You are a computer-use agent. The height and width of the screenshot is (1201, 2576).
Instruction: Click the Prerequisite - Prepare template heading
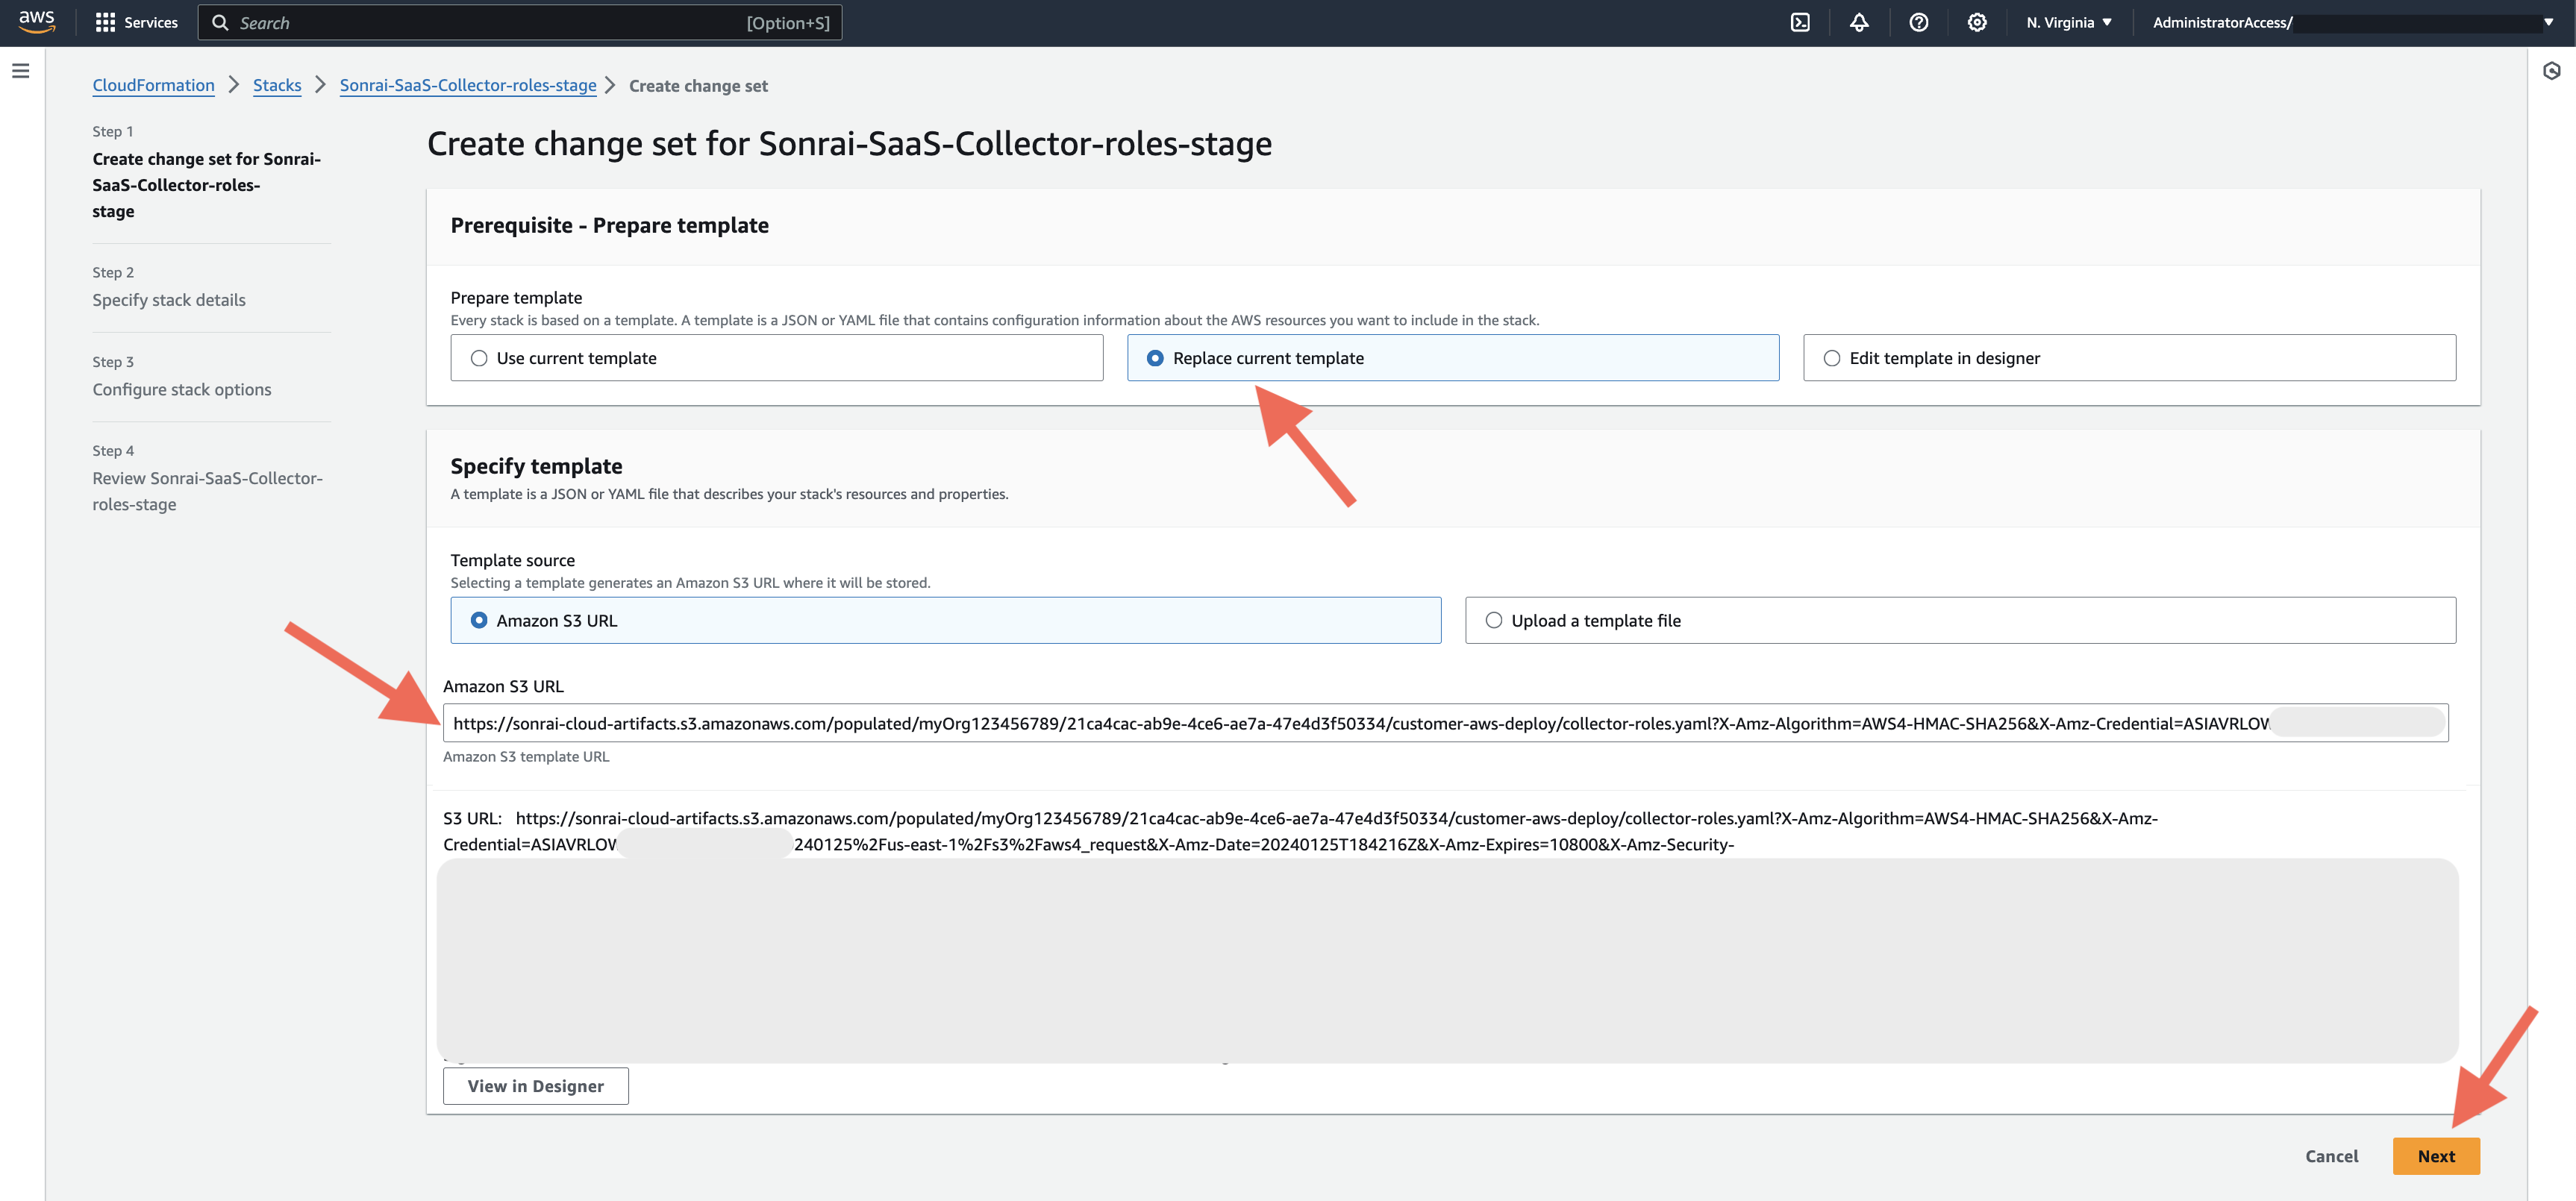point(609,225)
